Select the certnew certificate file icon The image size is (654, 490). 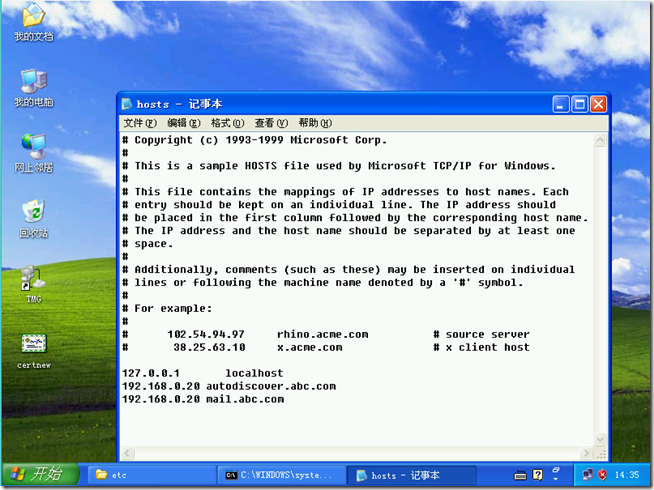coord(34,351)
